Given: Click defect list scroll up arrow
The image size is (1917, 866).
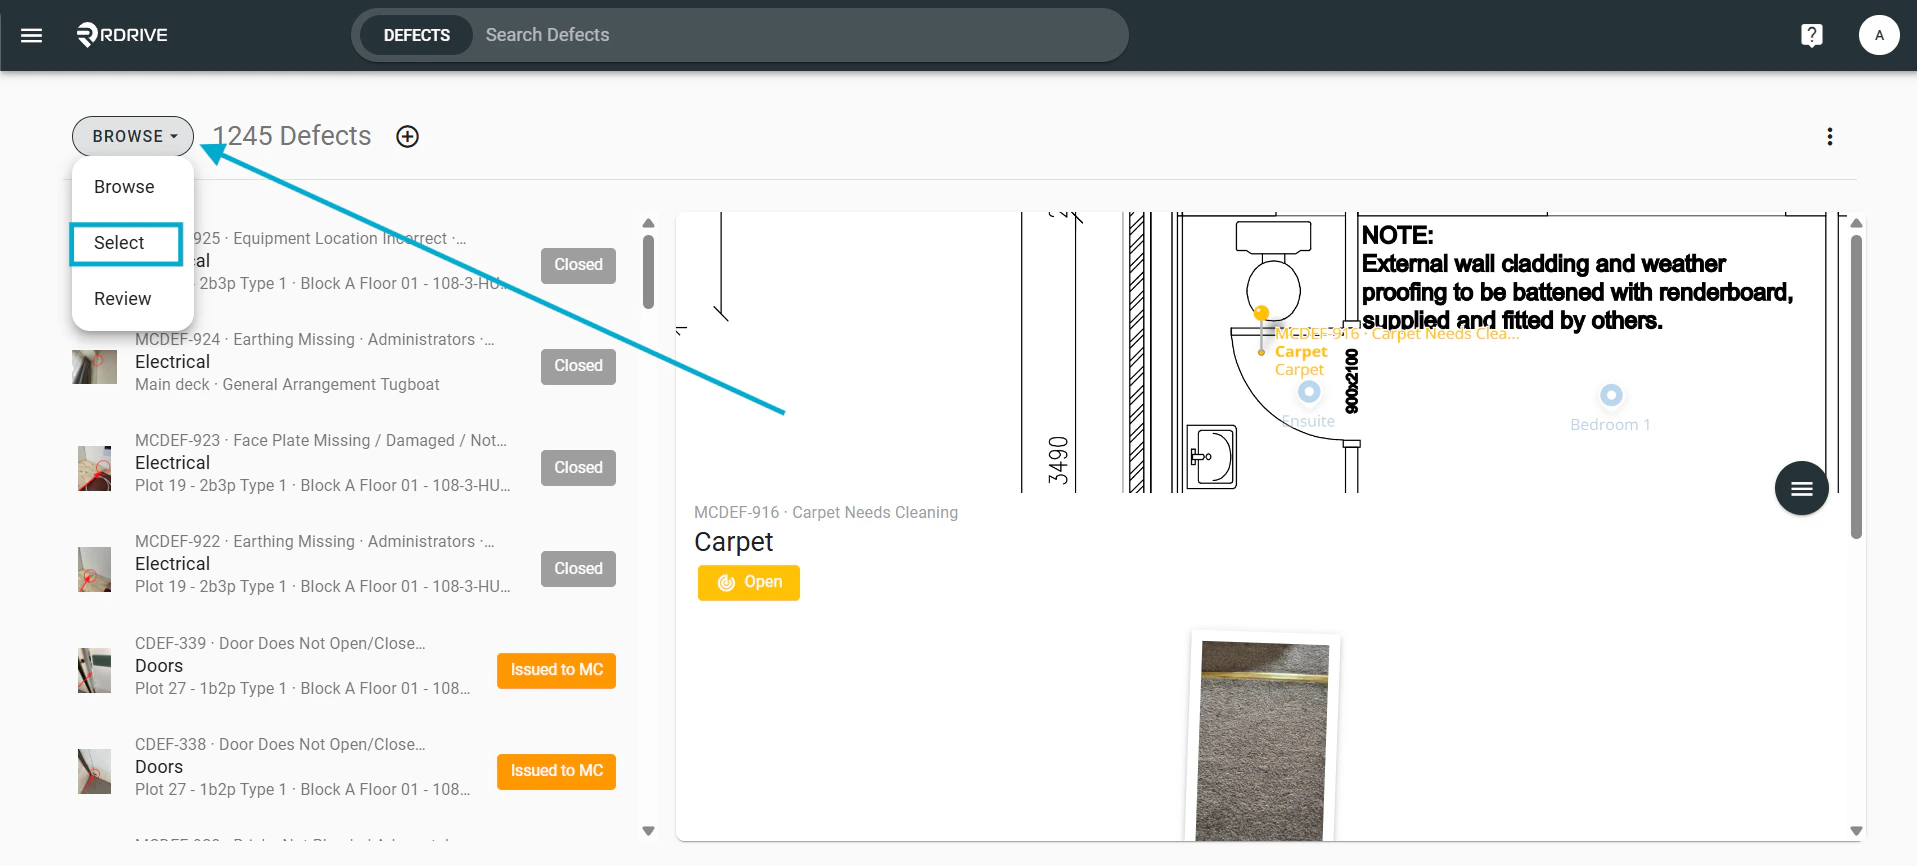Looking at the screenshot, I should coord(648,223).
